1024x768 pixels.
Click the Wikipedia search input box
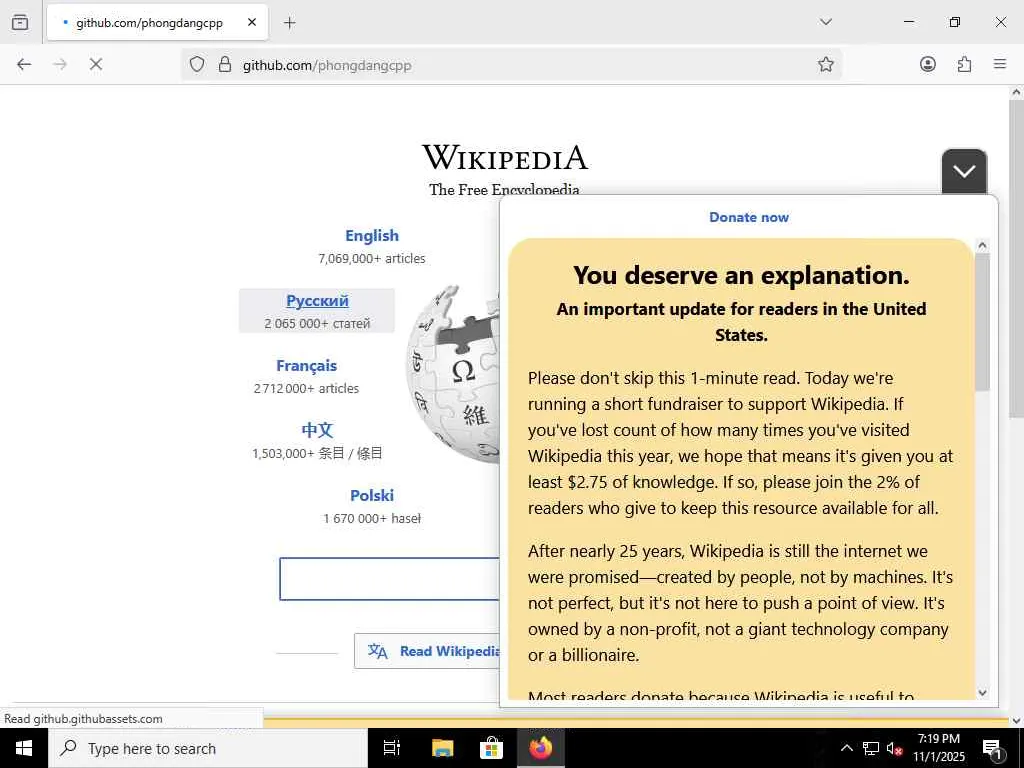(x=389, y=579)
